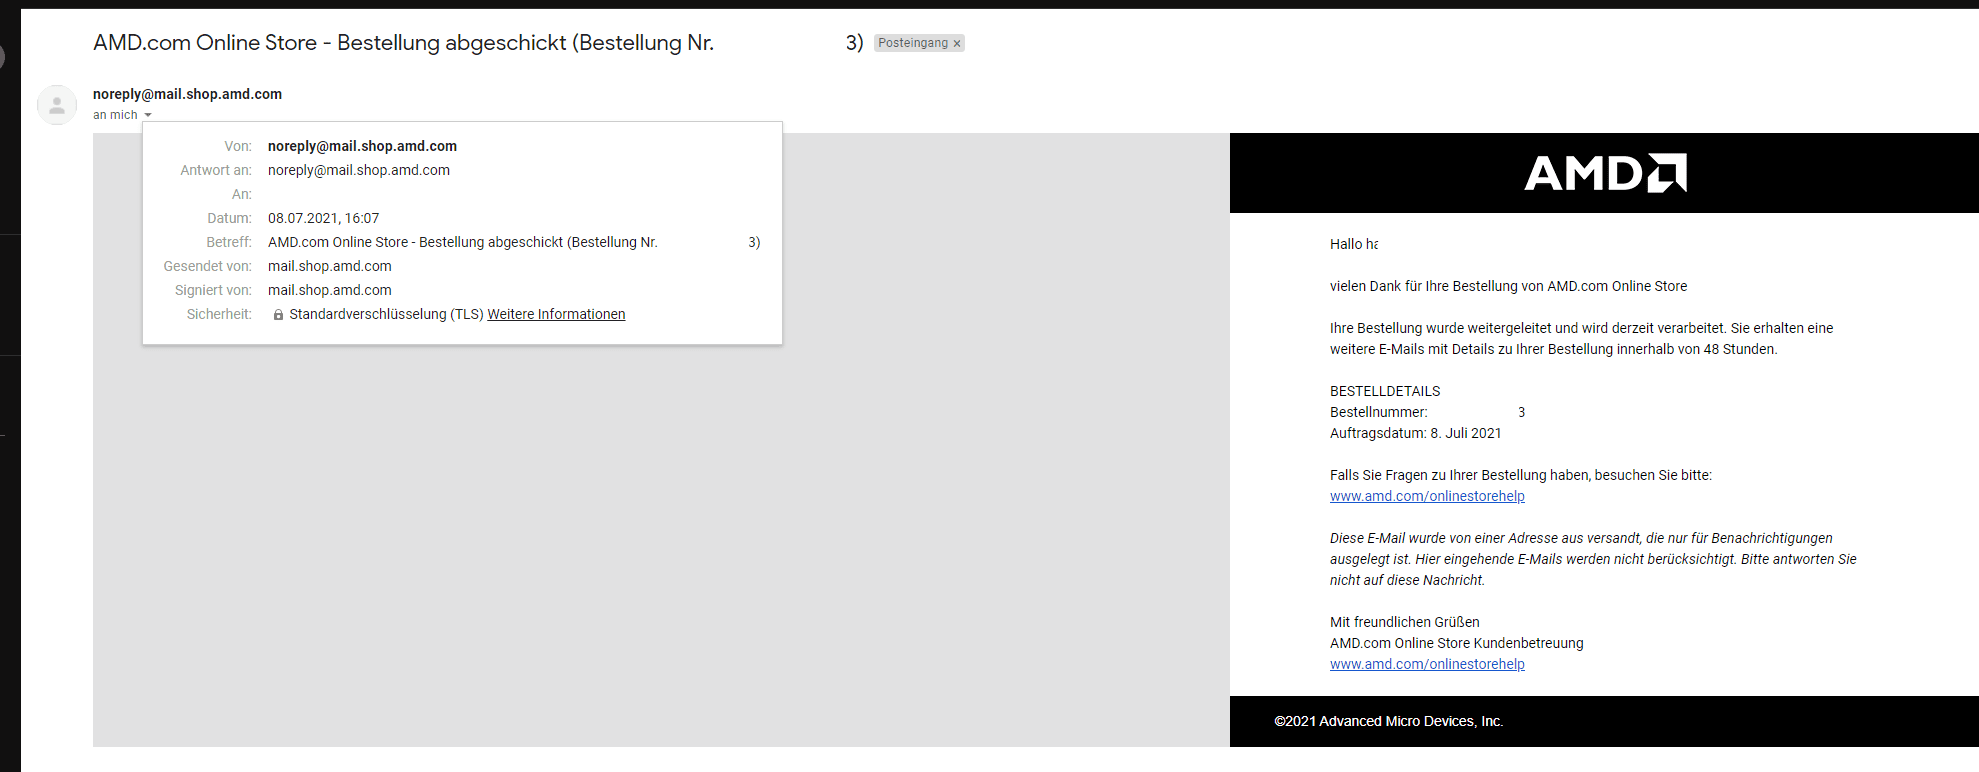Viewport: 1979px width, 772px height.
Task: Select the 'Antwort an' noreply address
Action: click(359, 170)
